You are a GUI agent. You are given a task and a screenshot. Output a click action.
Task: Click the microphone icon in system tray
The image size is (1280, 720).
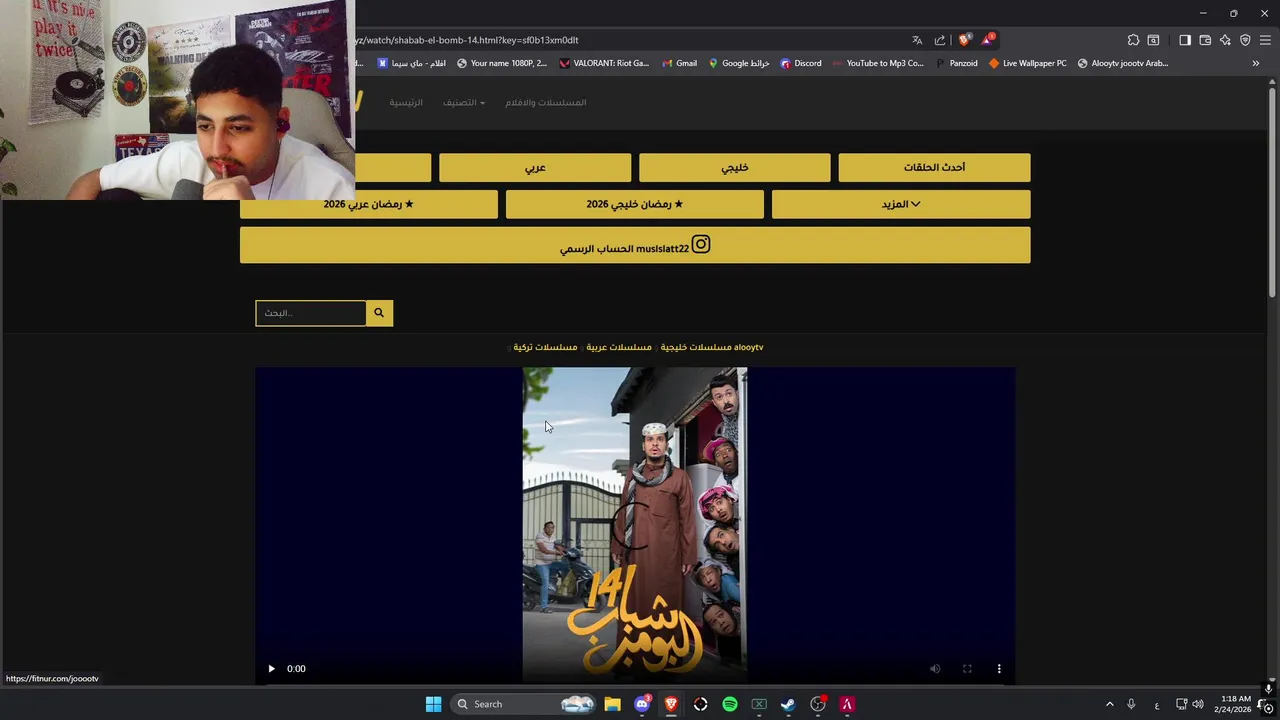pyautogui.click(x=1131, y=704)
